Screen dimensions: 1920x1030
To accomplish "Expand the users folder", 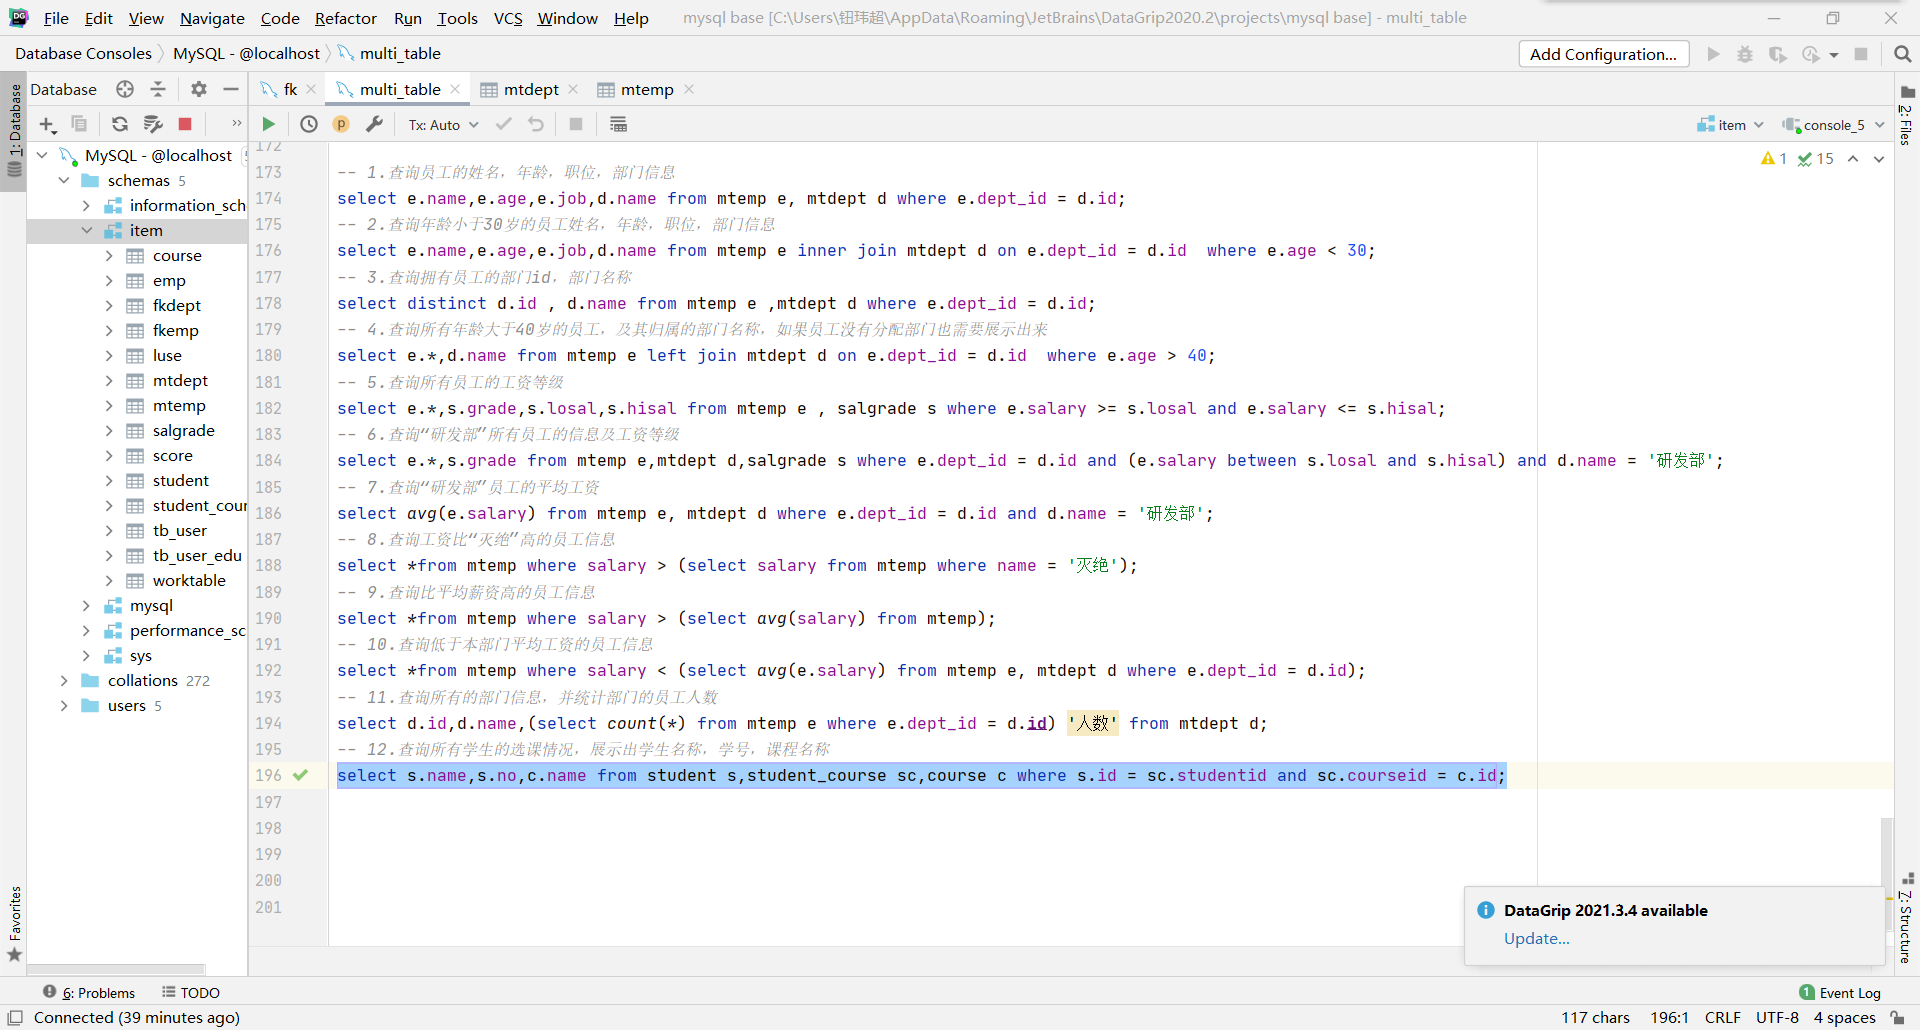I will [64, 705].
